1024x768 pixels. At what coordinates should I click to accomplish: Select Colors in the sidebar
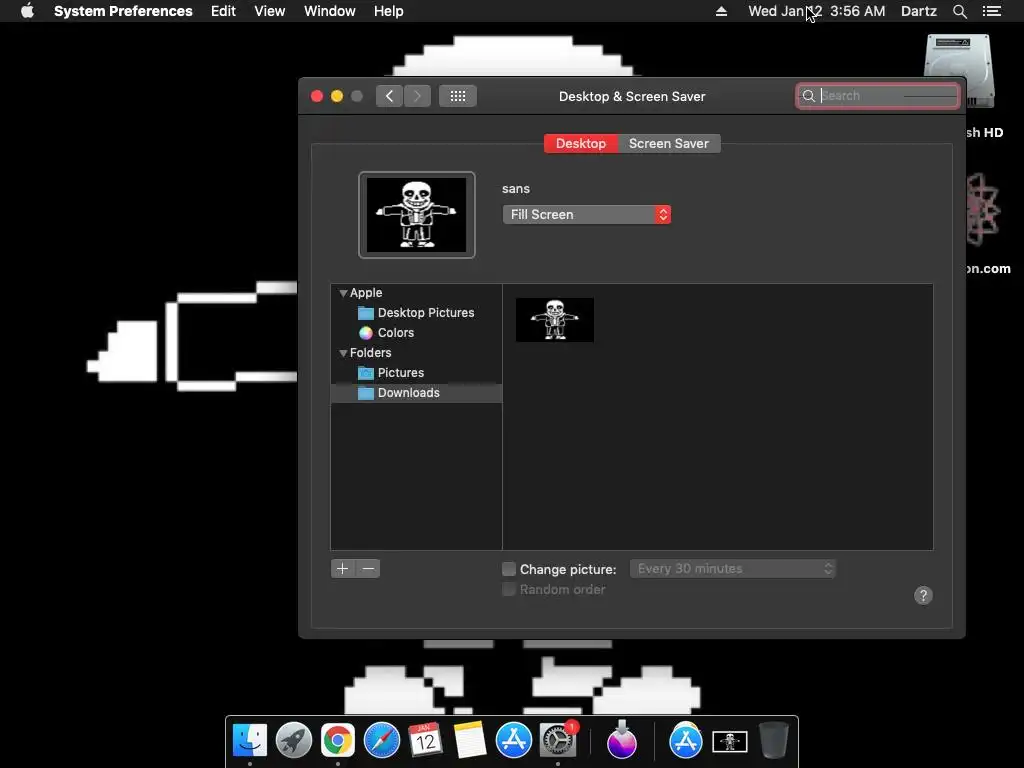[386, 333]
